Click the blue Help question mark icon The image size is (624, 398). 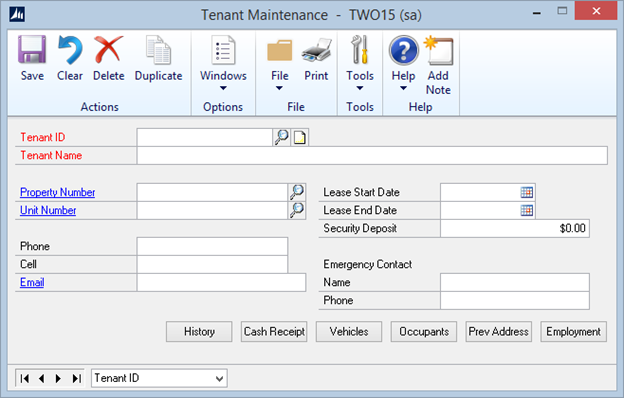404,50
